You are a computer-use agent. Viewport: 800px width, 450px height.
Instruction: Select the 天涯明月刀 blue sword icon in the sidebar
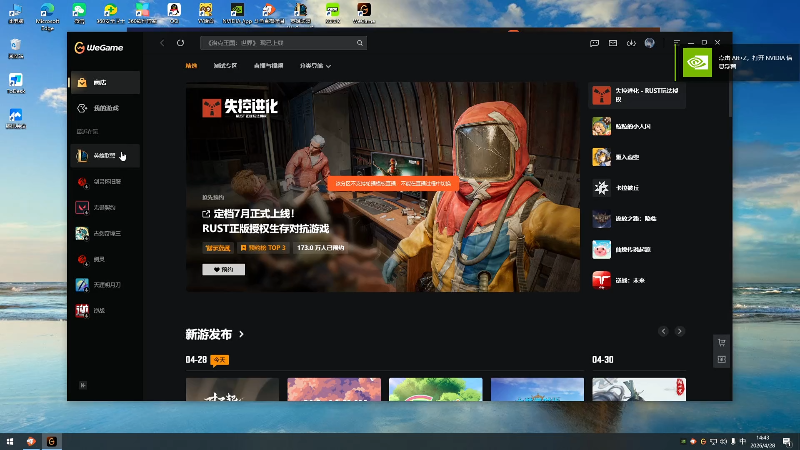[x=82, y=285]
